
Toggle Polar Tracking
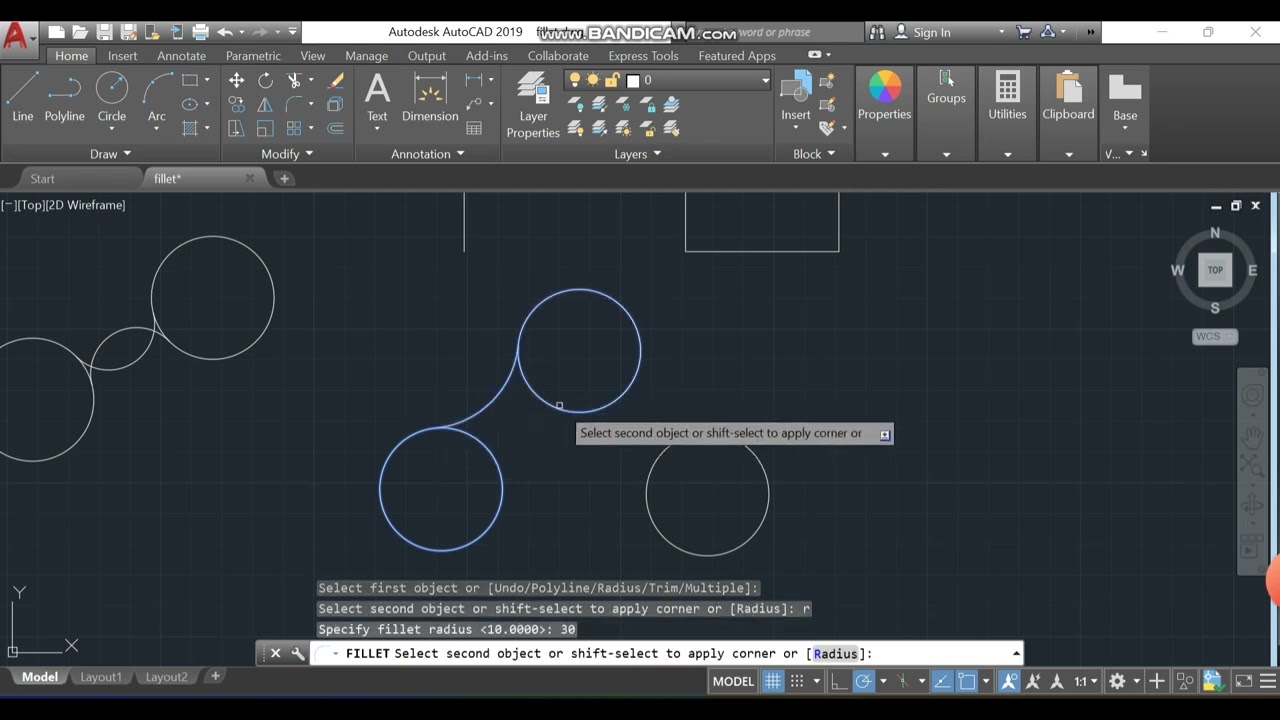coord(863,681)
